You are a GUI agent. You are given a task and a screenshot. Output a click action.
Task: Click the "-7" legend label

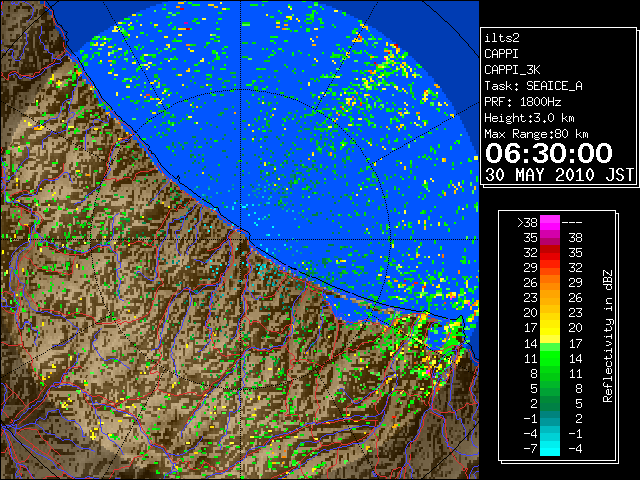pyautogui.click(x=530, y=449)
